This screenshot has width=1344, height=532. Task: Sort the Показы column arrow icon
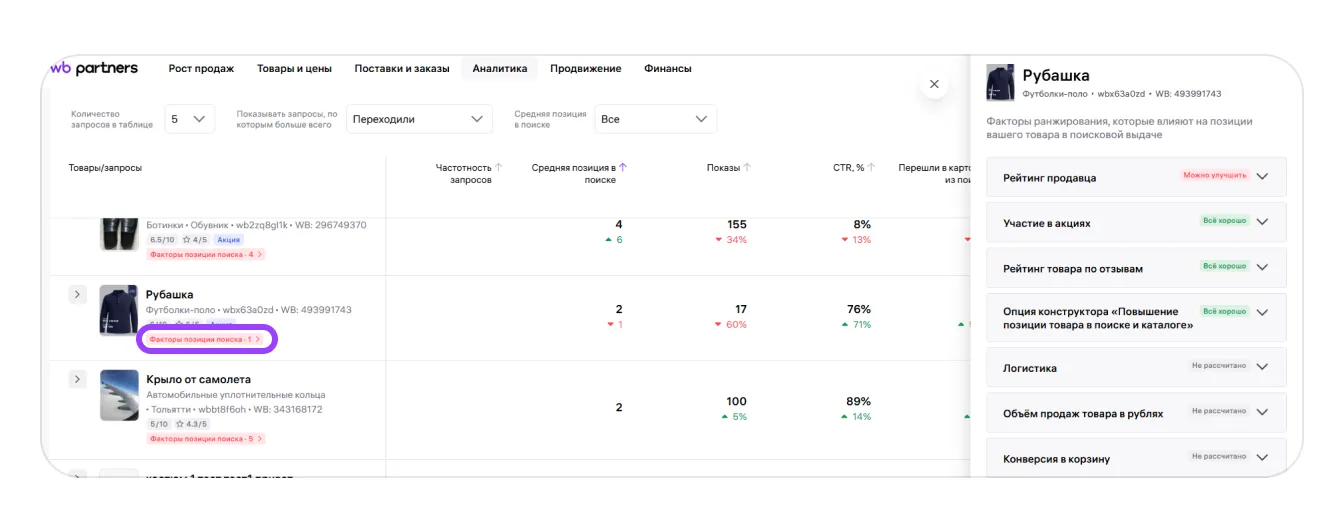click(747, 168)
